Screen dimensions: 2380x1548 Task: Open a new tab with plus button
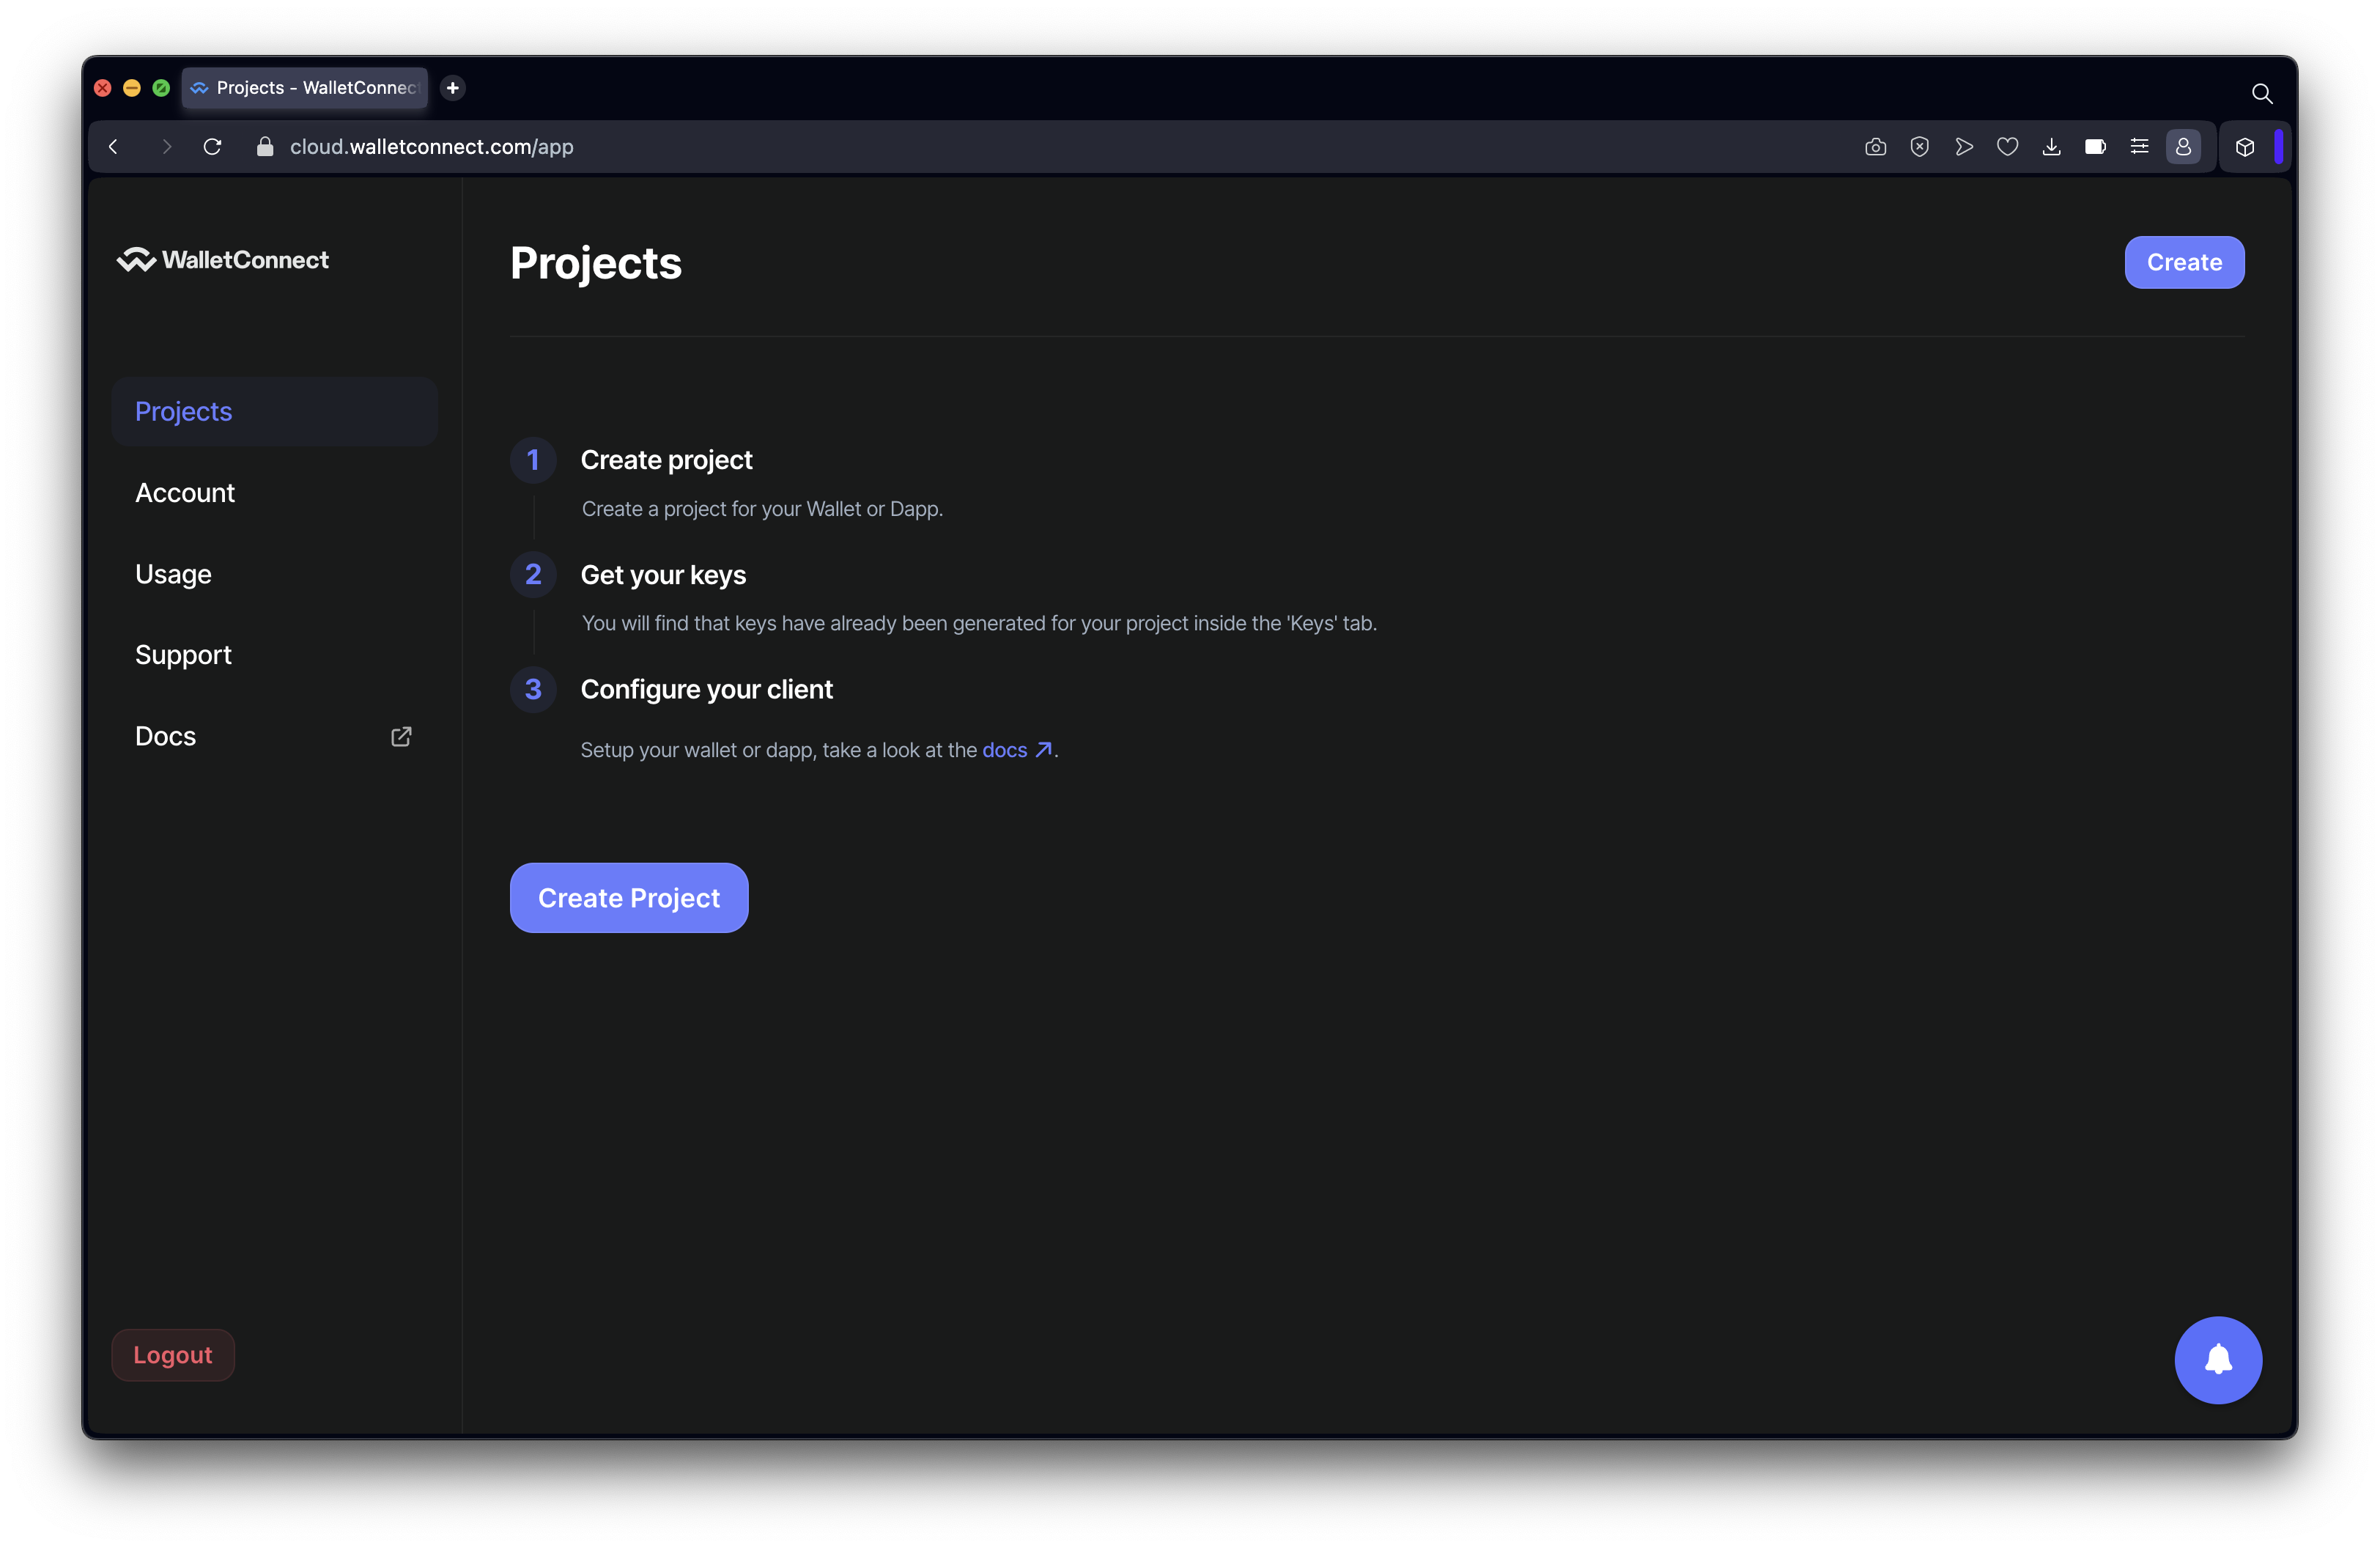pos(453,88)
